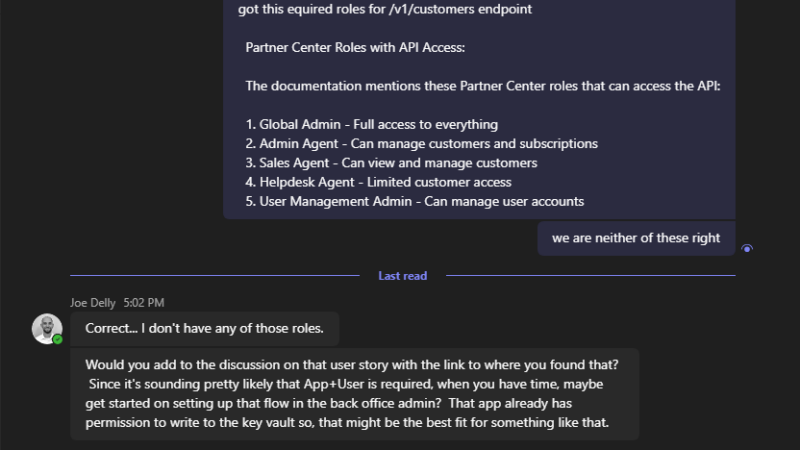
Task: Click the '4. Helpdesk Agent' list line
Action: (378, 182)
